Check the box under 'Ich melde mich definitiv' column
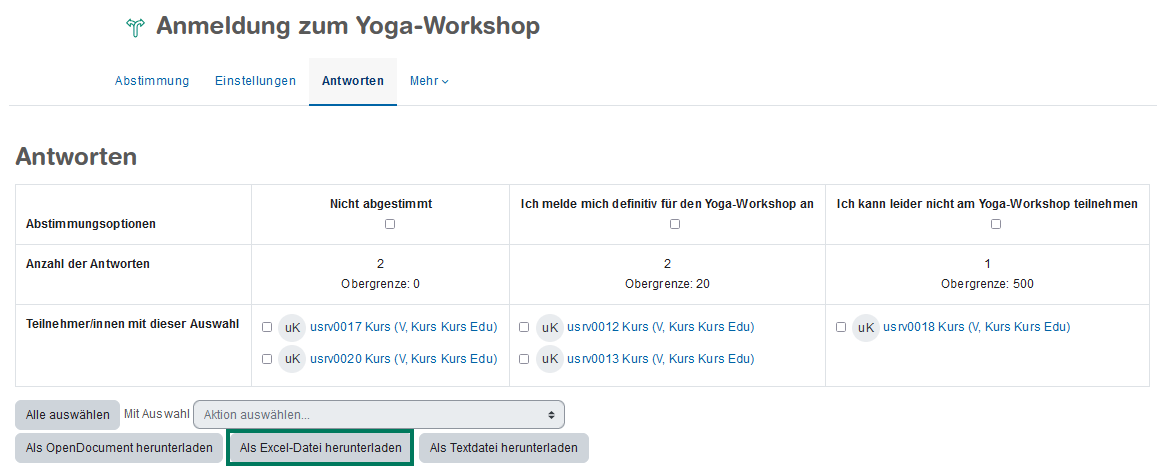The height and width of the screenshot is (469, 1159). click(x=675, y=224)
